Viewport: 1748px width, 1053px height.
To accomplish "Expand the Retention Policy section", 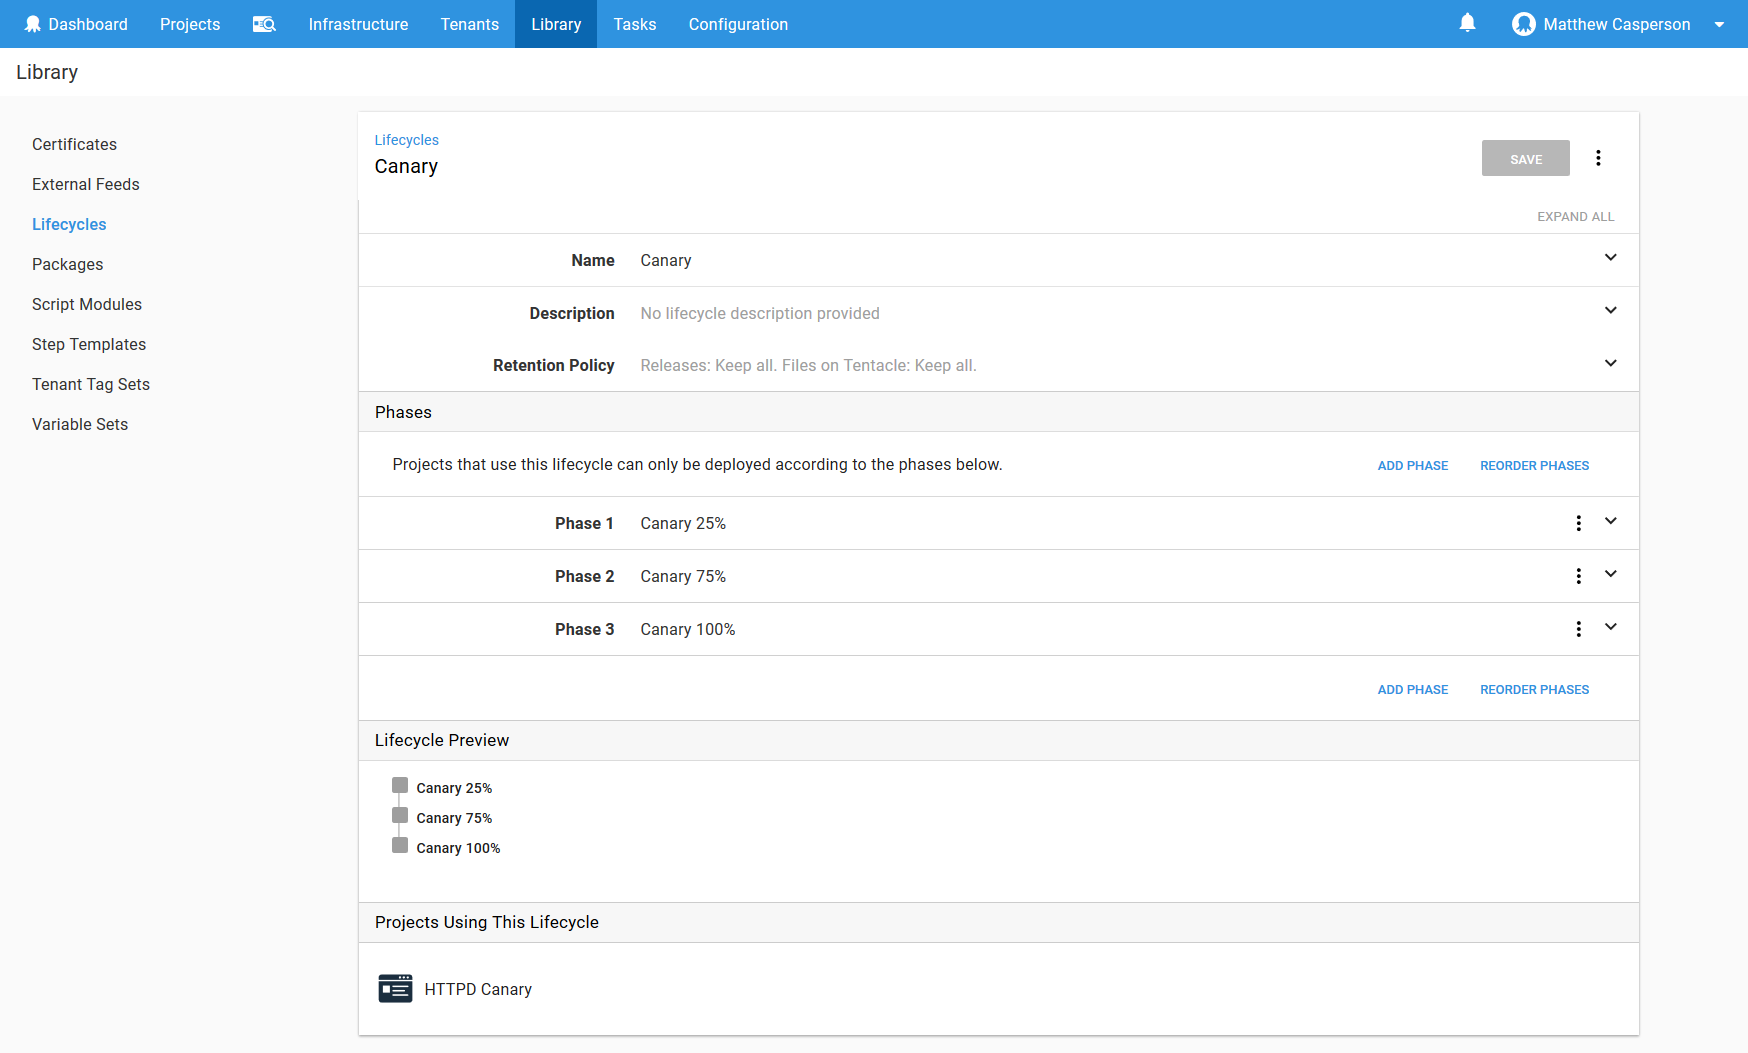I will (x=1610, y=364).
